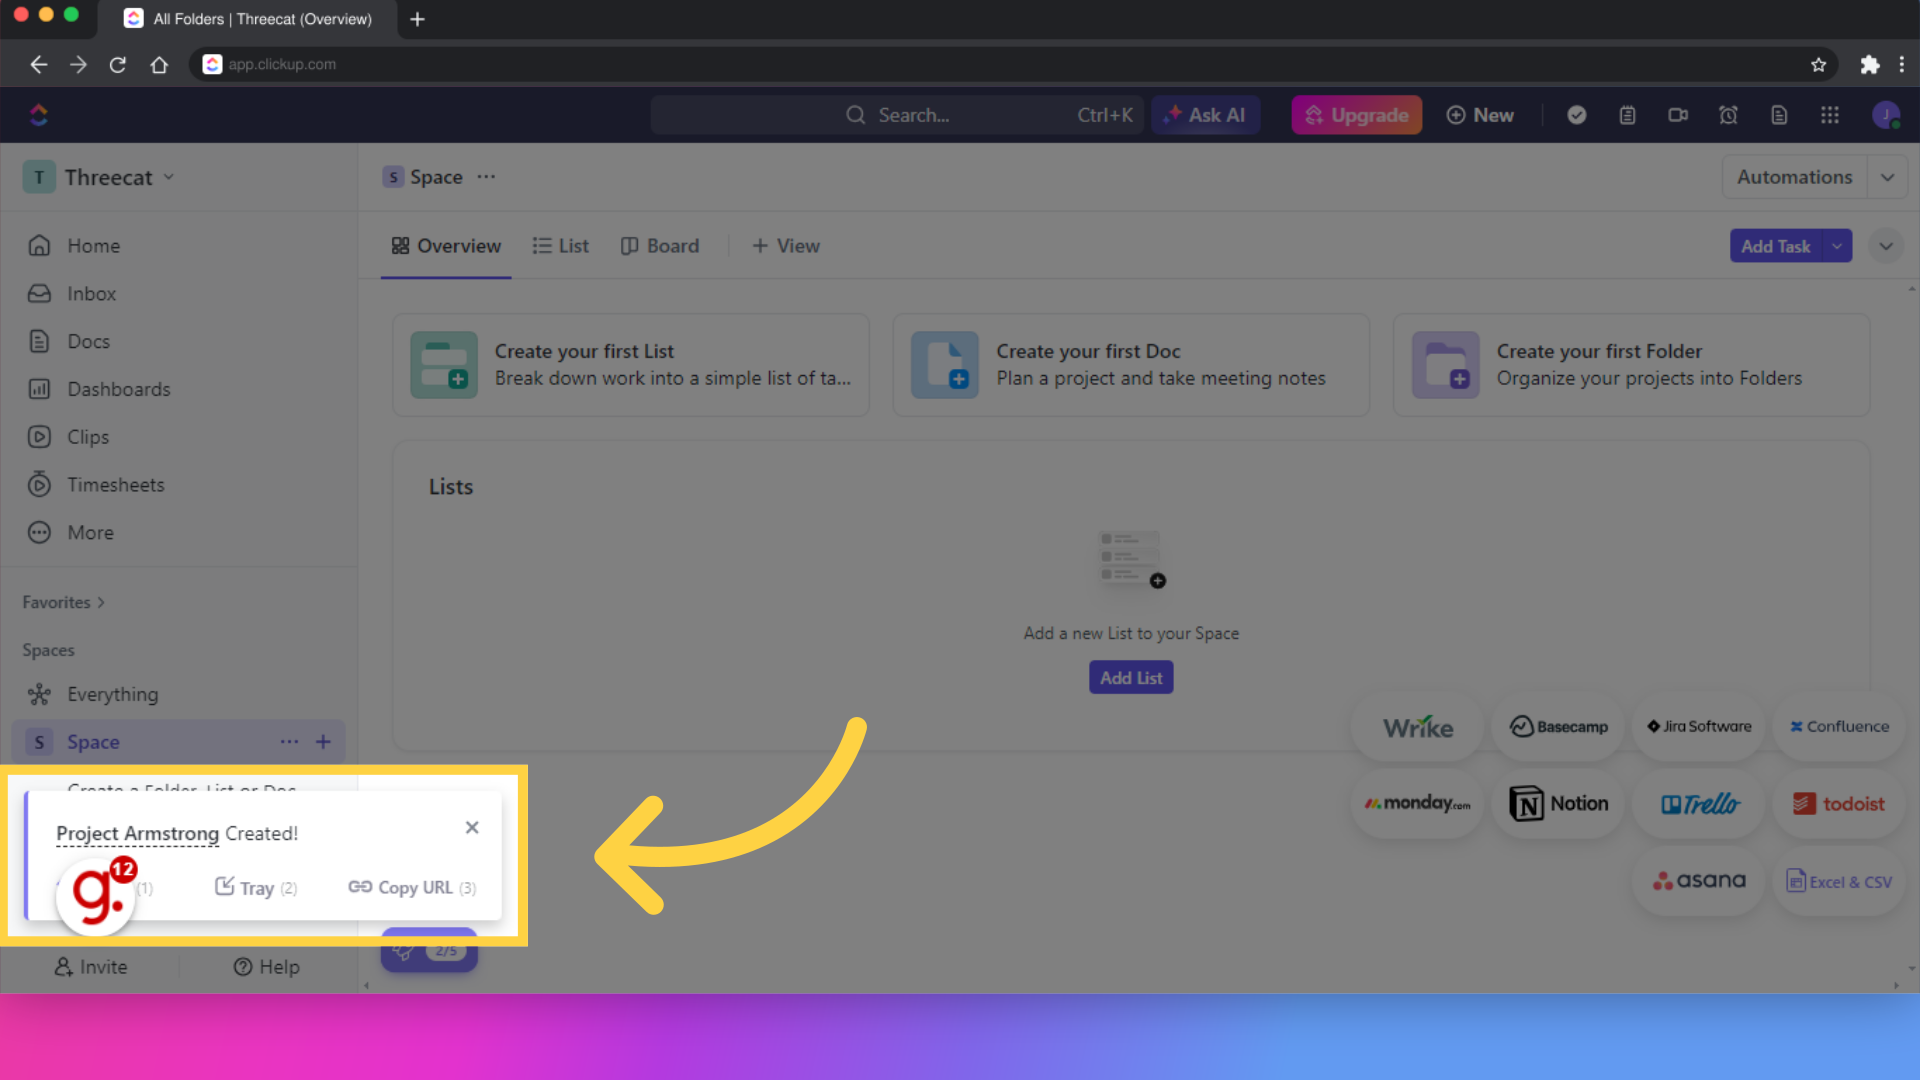This screenshot has width=1920, height=1080.
Task: Switch to the List tab
Action: point(560,246)
